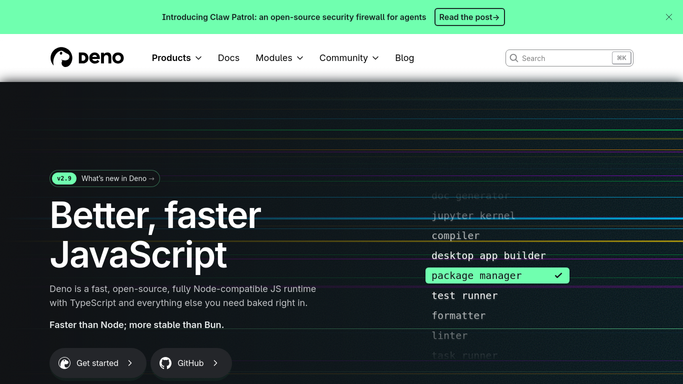Image resolution: width=683 pixels, height=384 pixels.
Task: Click the ⌘K keyboard shortcut badge
Action: 621,58
